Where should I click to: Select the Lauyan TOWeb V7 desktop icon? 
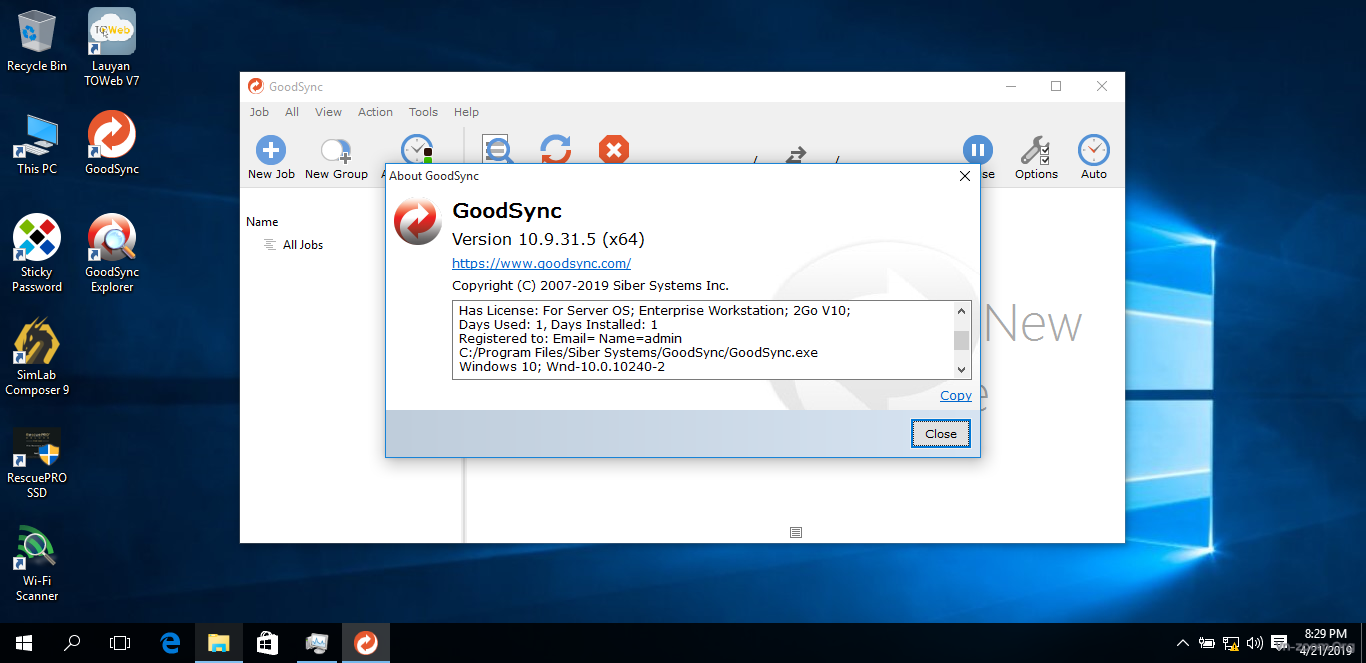click(x=111, y=47)
